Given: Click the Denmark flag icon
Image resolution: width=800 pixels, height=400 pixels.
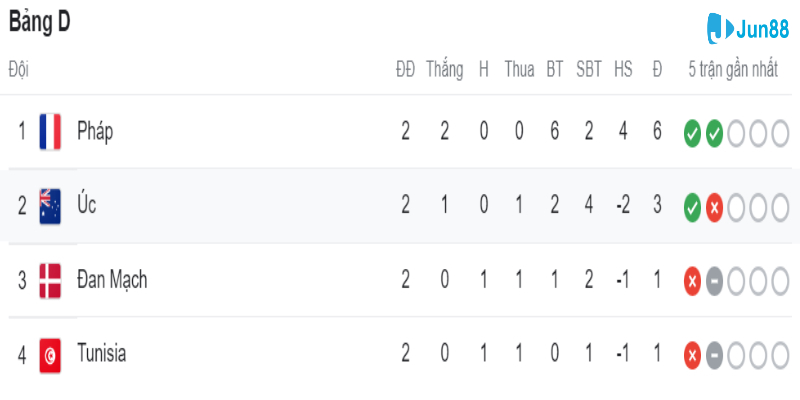Looking at the screenshot, I should point(50,280).
